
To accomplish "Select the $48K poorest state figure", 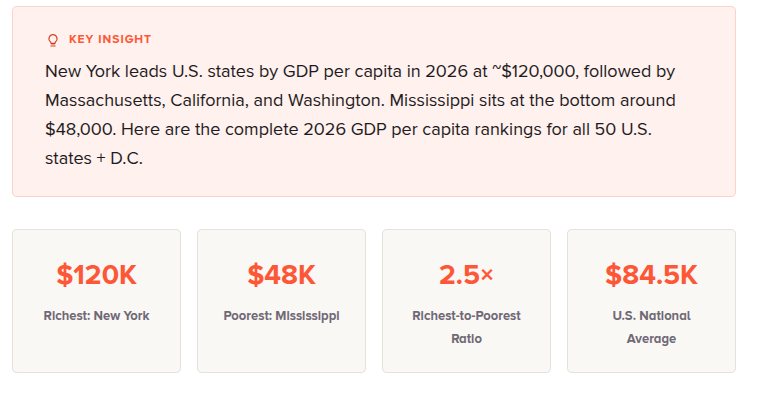I will click(281, 275).
